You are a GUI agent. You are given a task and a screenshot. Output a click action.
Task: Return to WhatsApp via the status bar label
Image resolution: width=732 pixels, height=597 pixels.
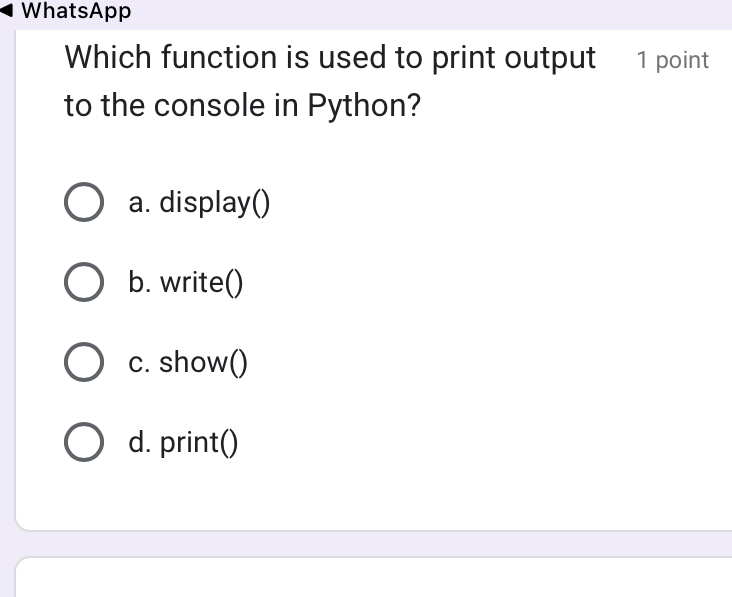tap(76, 11)
